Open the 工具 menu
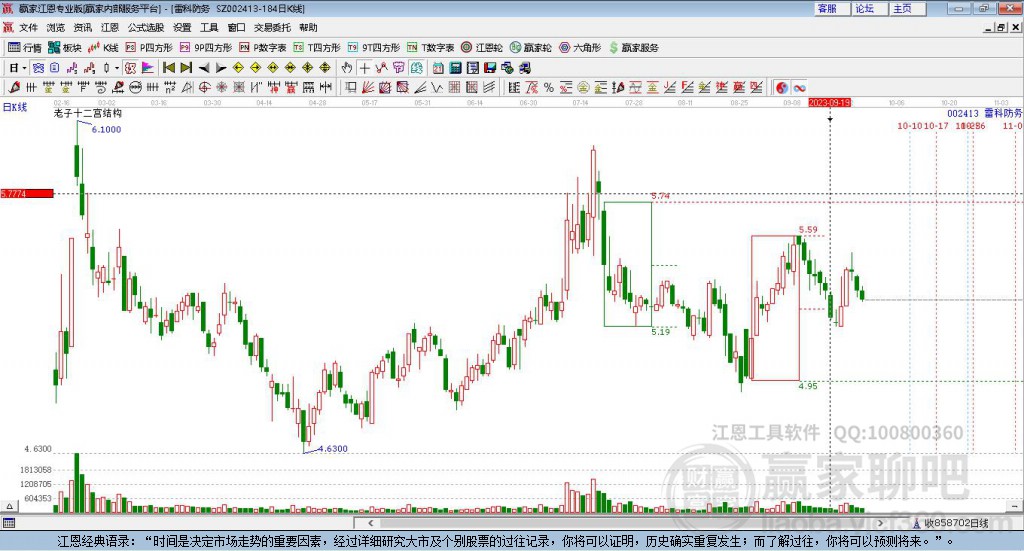The width and height of the screenshot is (1024, 551). 209,27
